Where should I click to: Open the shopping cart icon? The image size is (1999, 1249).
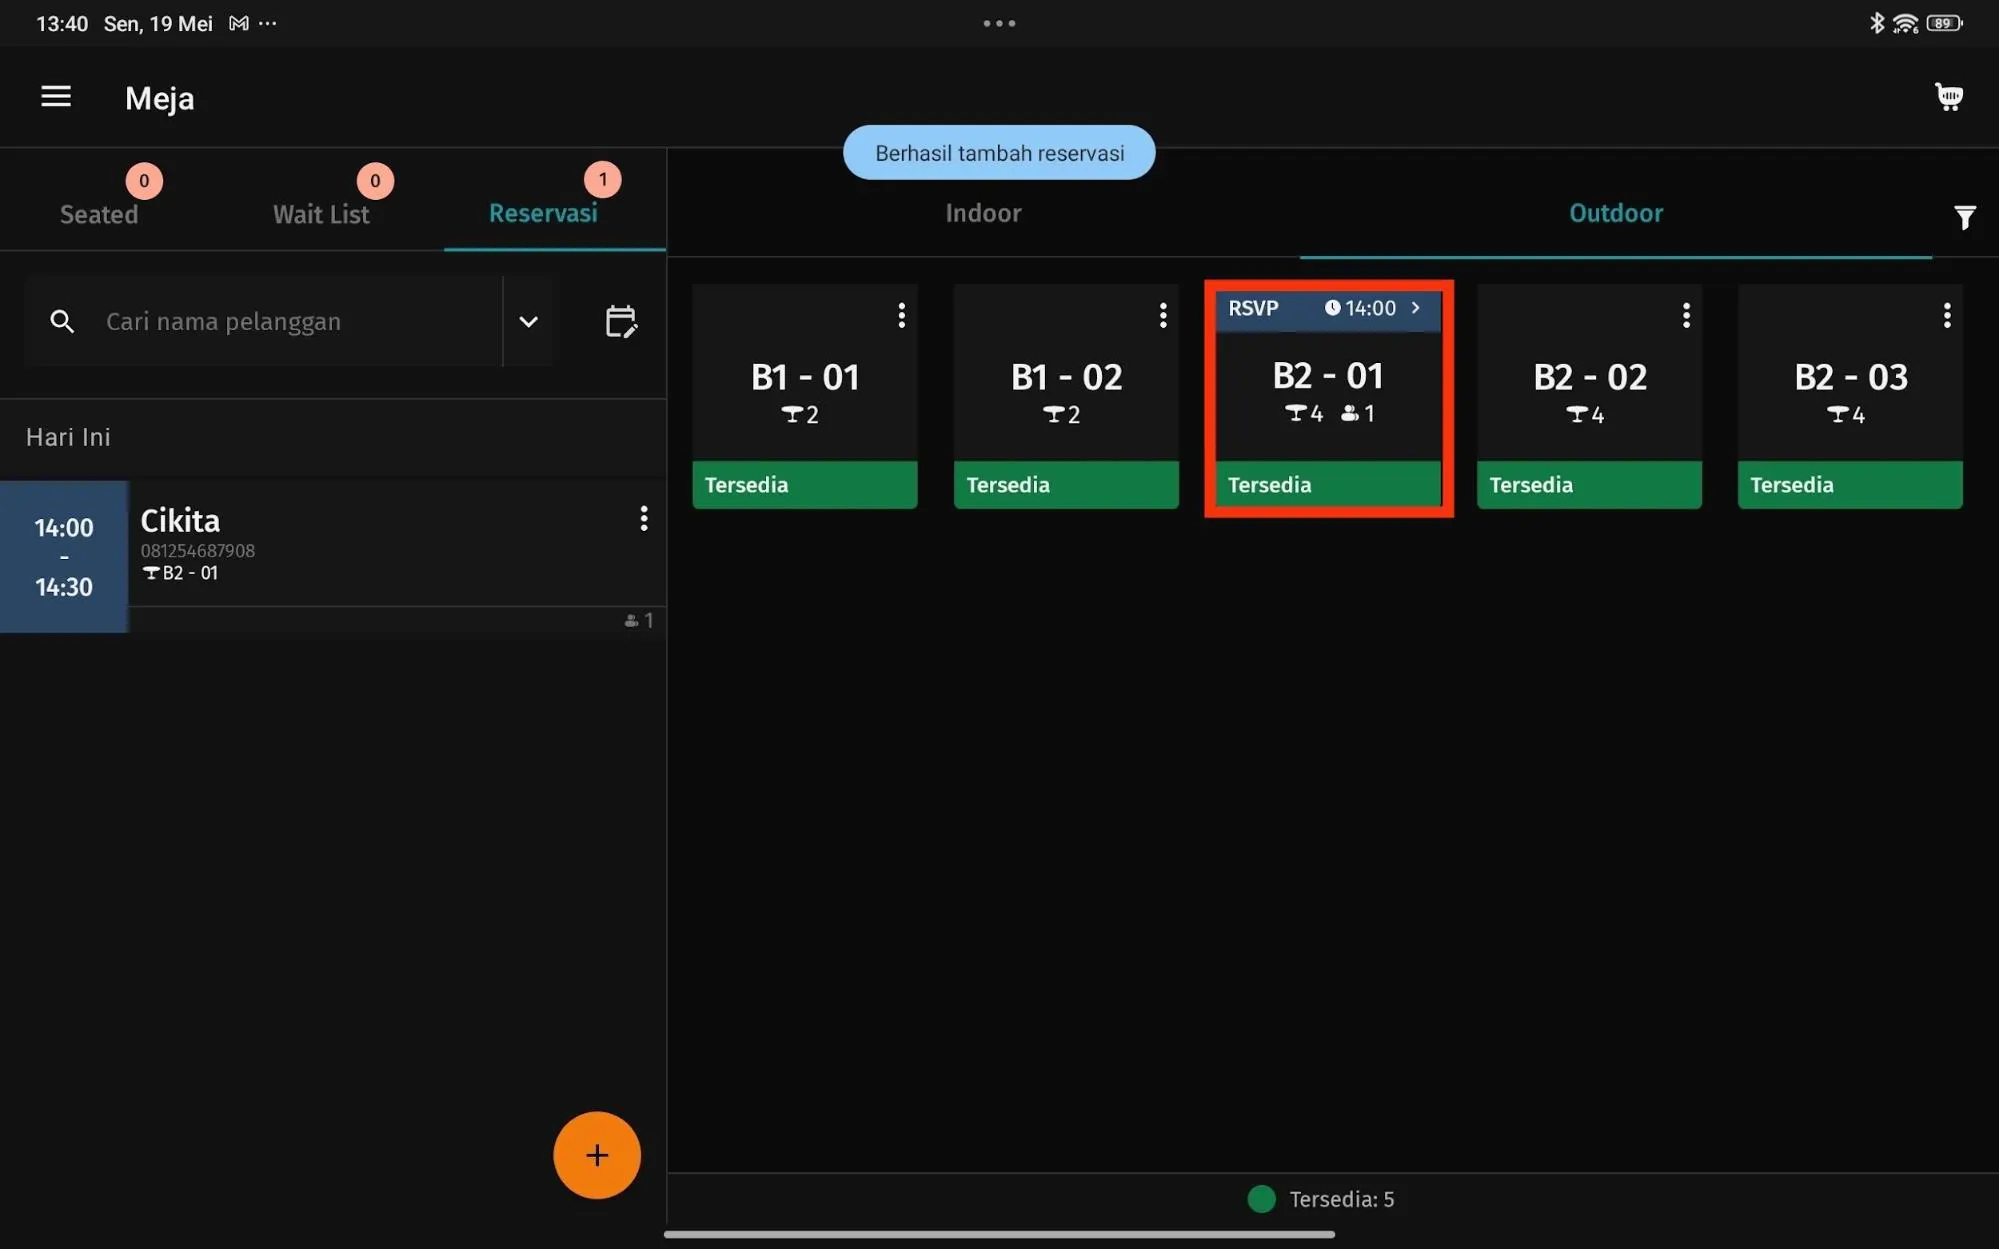pos(1948,97)
